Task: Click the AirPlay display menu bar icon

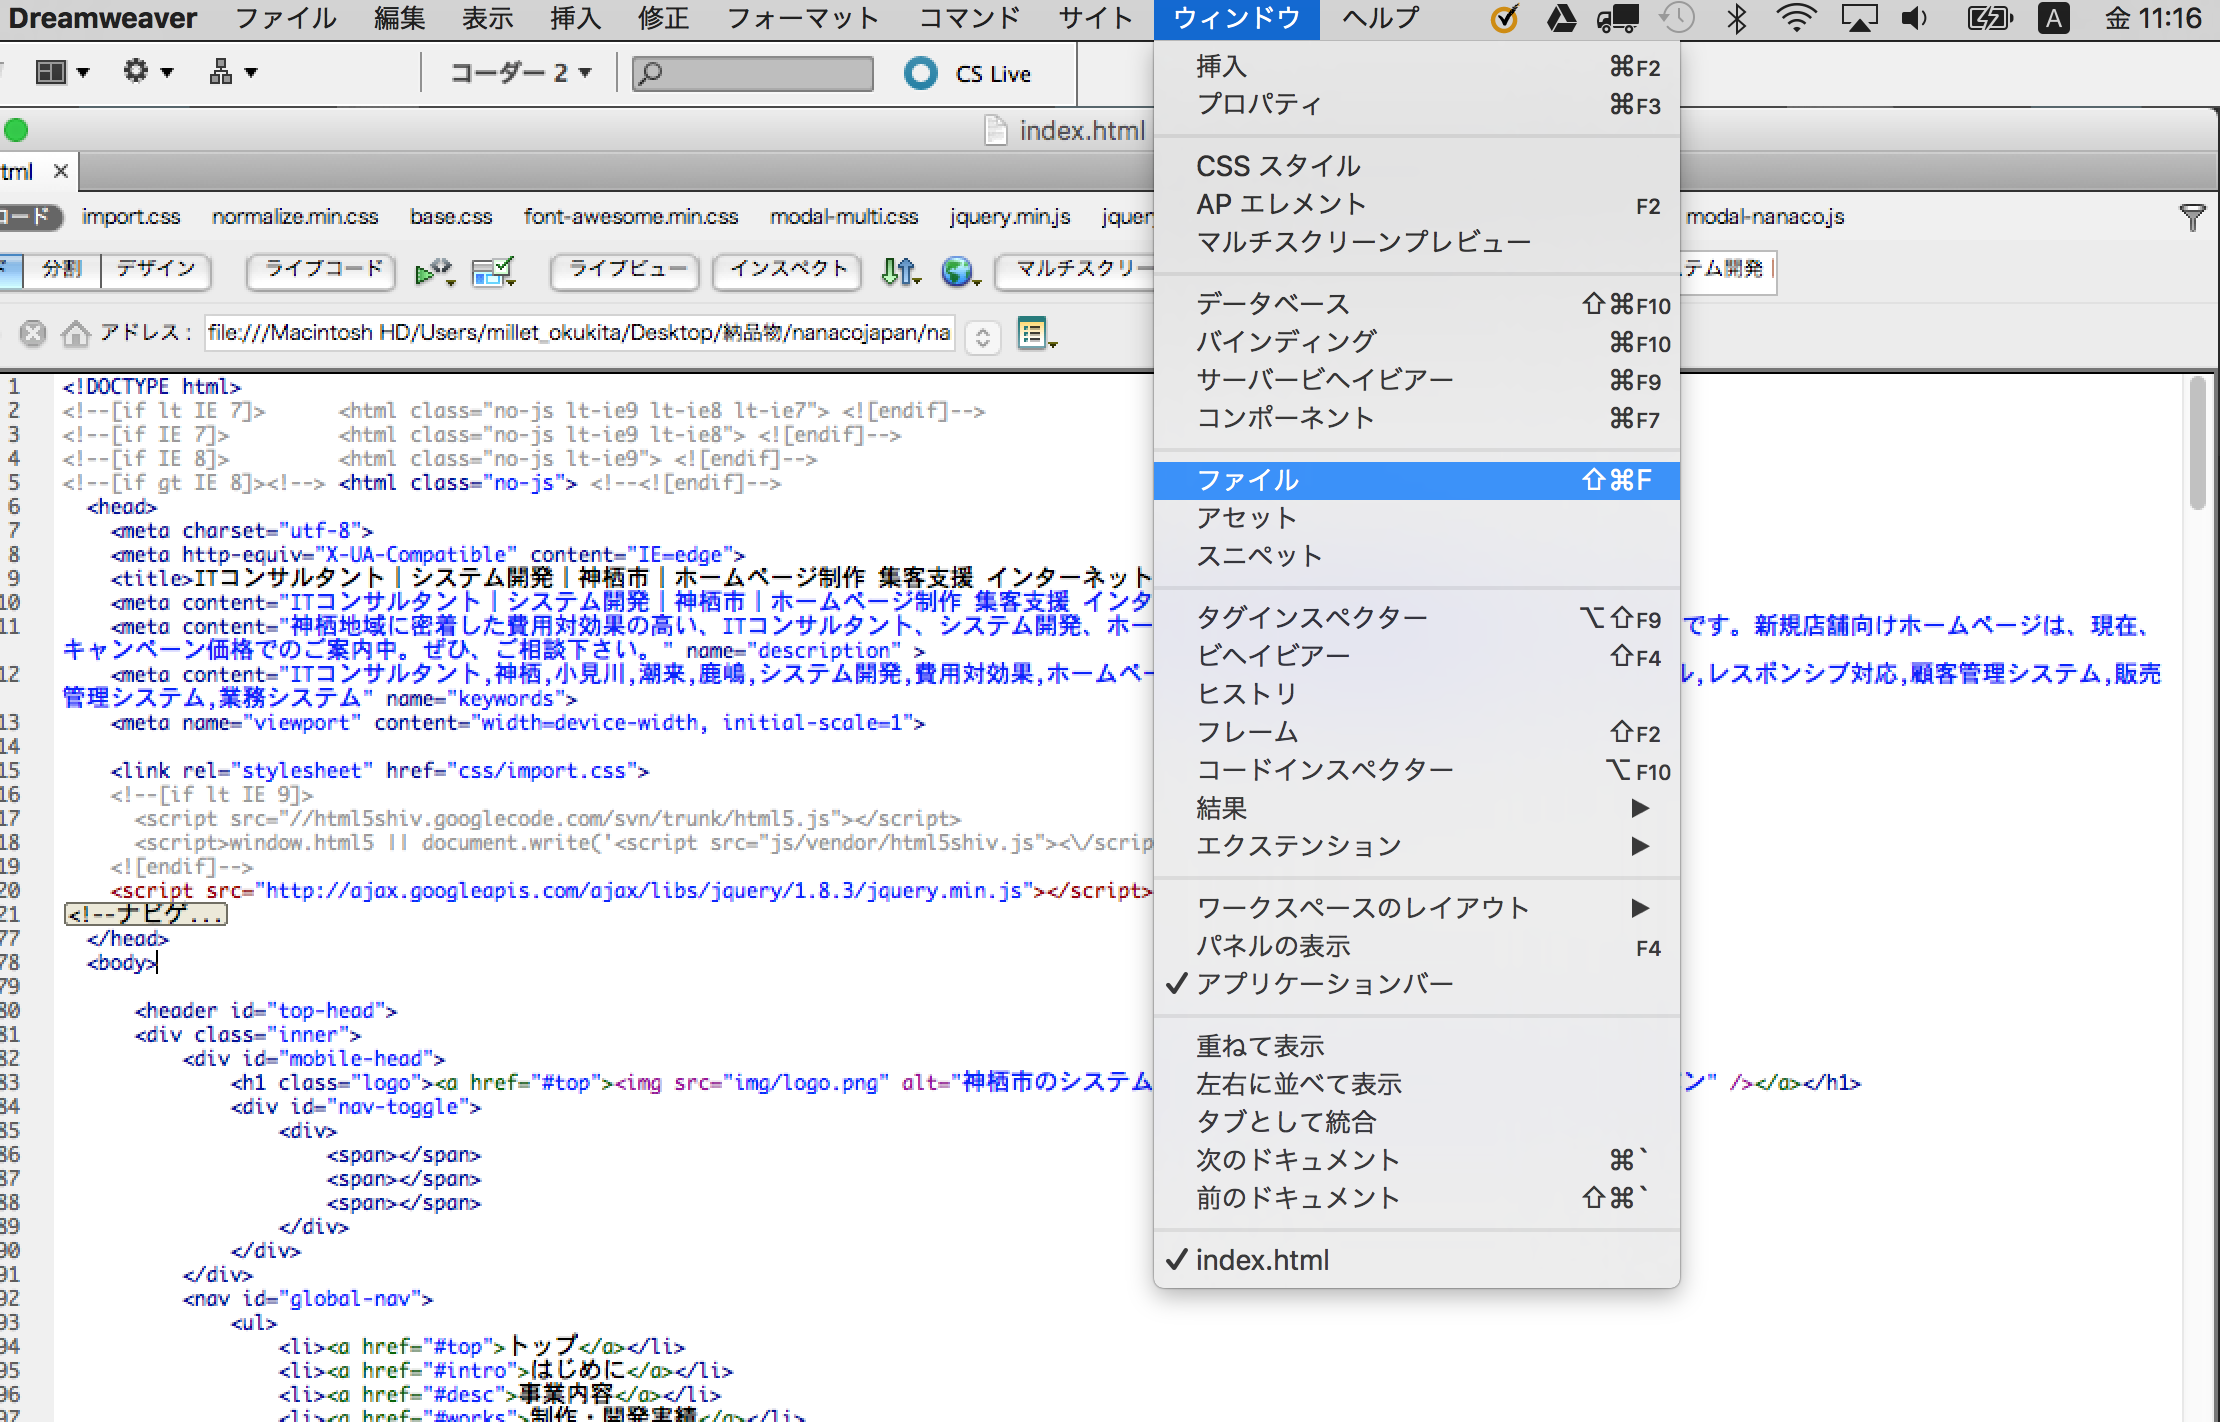Action: tap(1859, 18)
